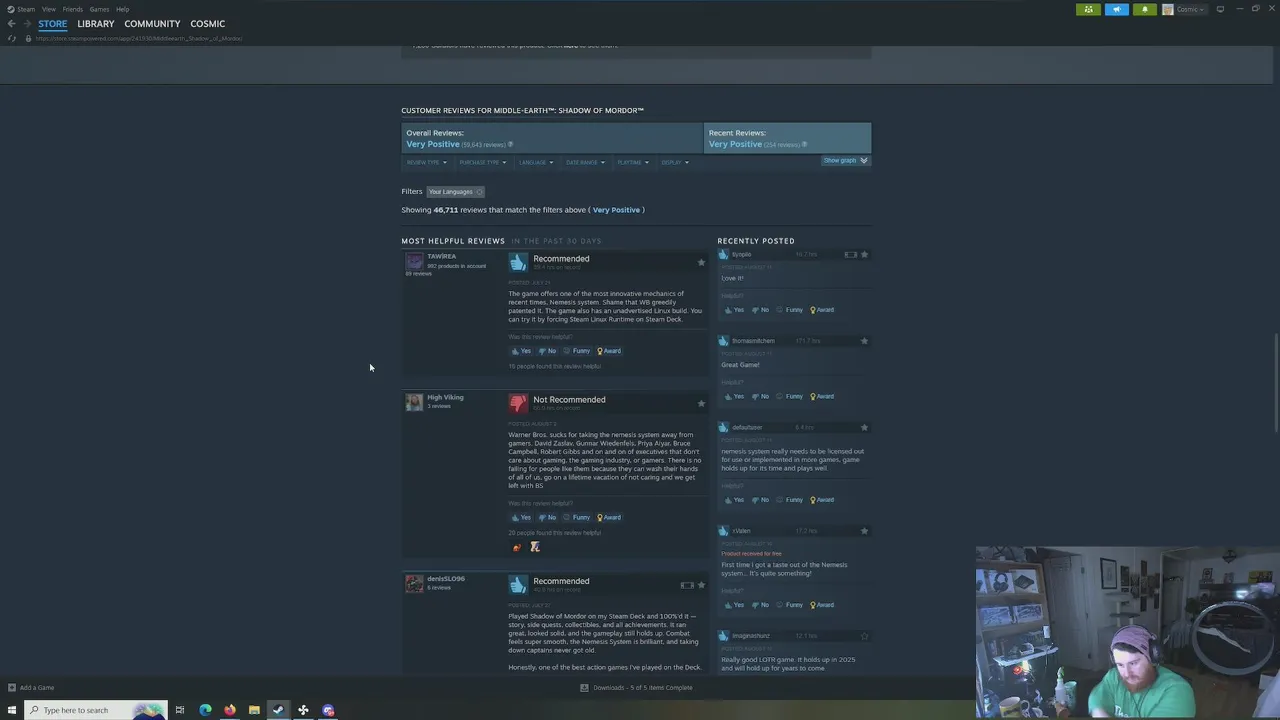The height and width of the screenshot is (720, 1280).
Task: Vote No on TAWIREA's review
Action: (x=547, y=351)
